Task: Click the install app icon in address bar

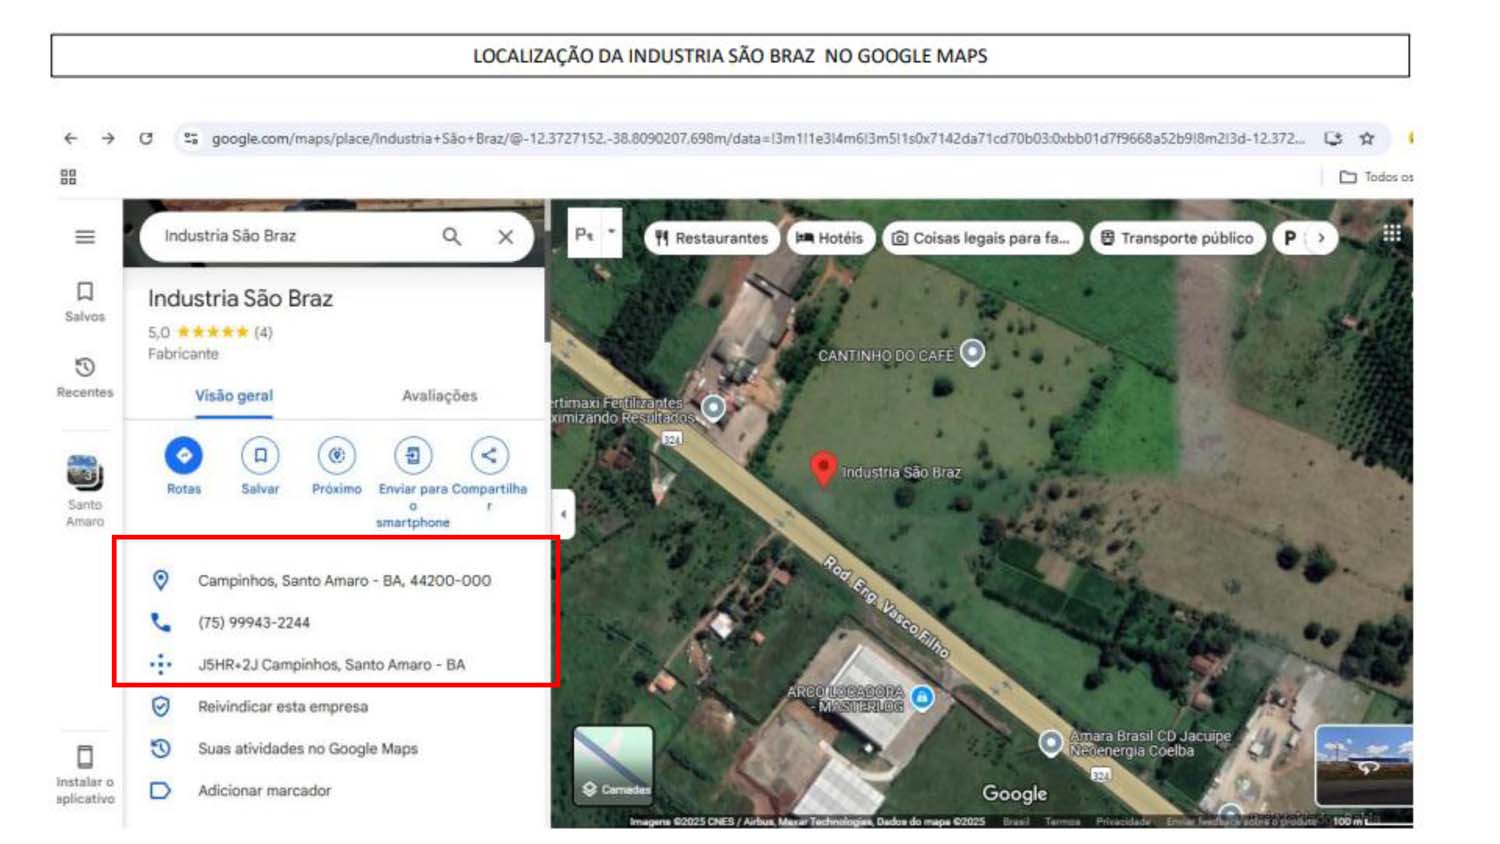Action: click(1333, 138)
